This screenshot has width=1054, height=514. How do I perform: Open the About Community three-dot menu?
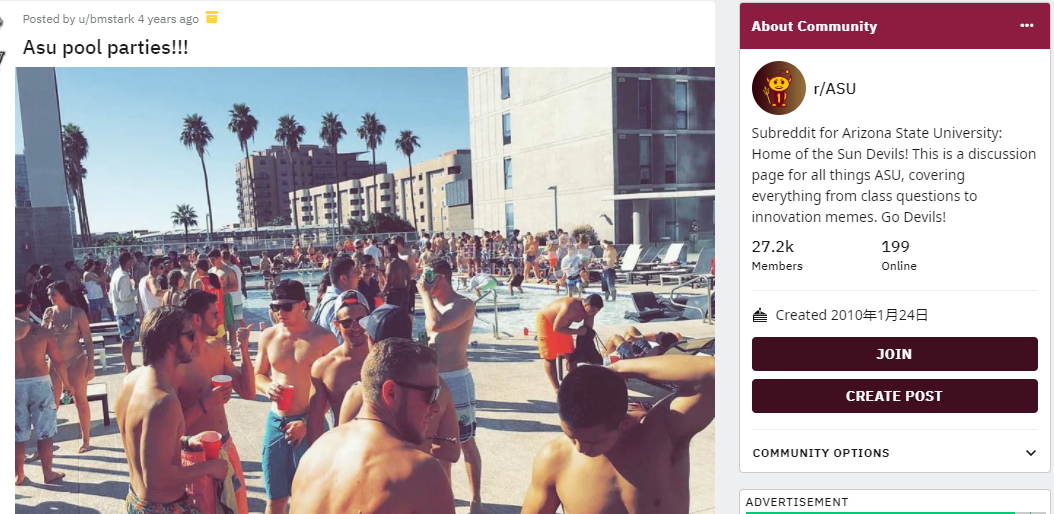pyautogui.click(x=1026, y=26)
